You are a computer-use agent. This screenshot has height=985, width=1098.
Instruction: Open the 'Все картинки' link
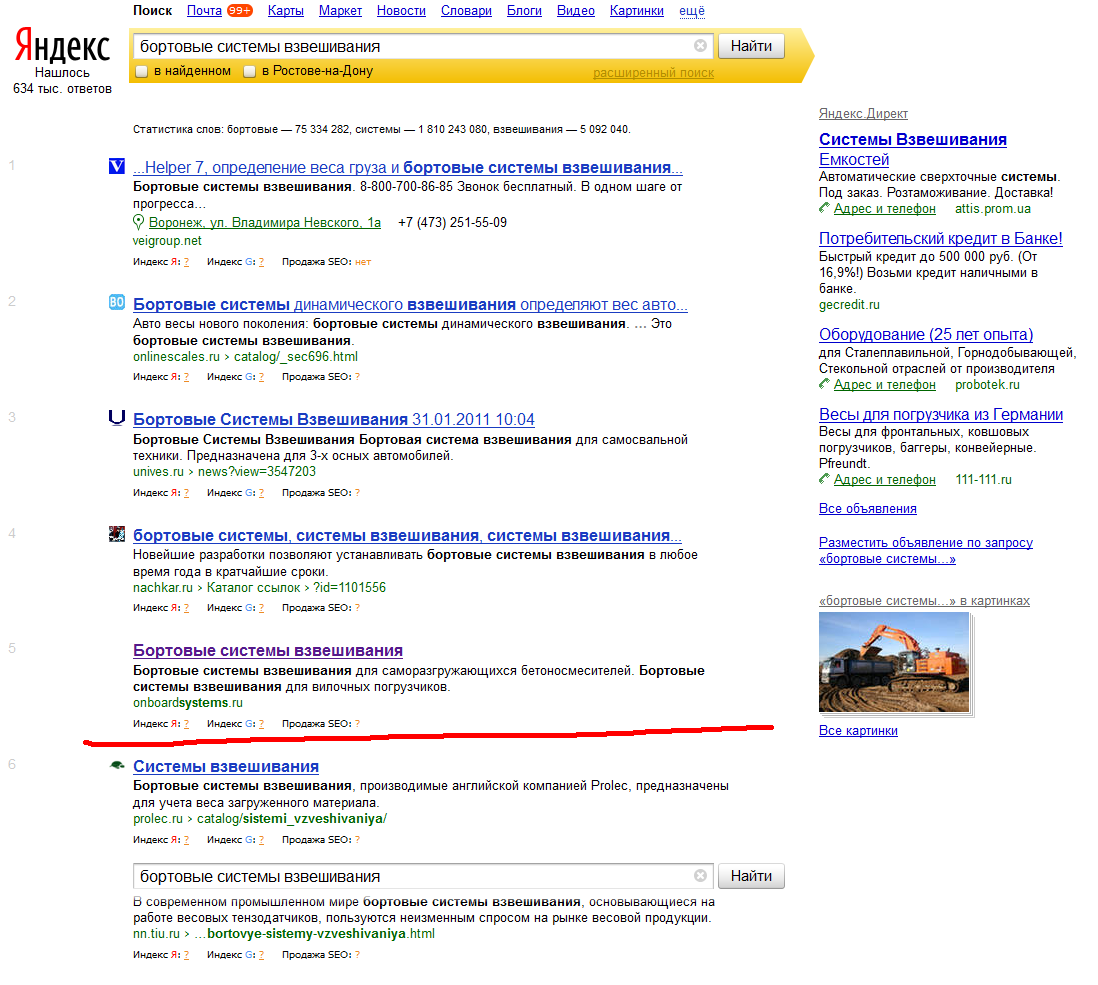859,730
